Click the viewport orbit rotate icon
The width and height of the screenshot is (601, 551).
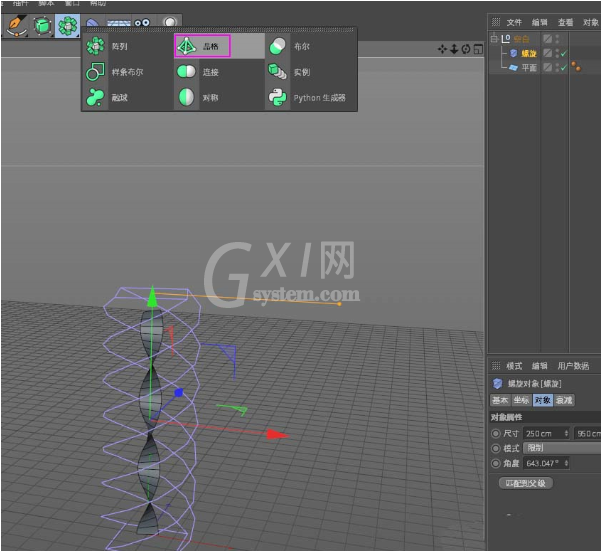click(x=466, y=49)
